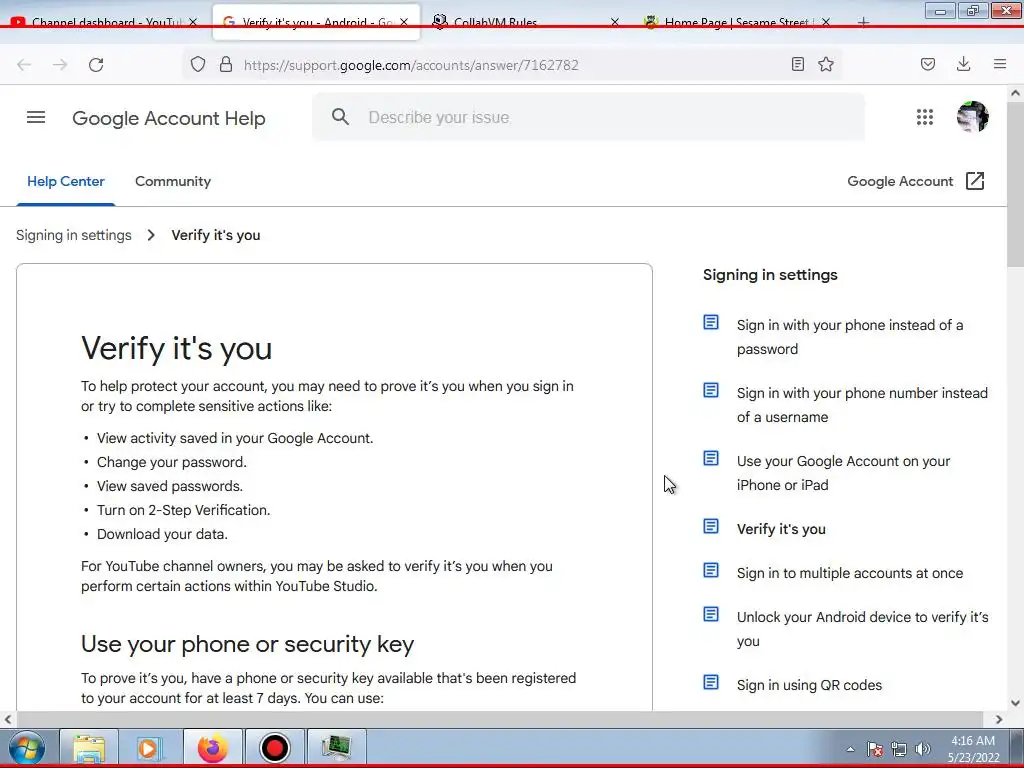1024x768 pixels.
Task: Bookmark this page with the star icon
Action: pyautogui.click(x=826, y=65)
